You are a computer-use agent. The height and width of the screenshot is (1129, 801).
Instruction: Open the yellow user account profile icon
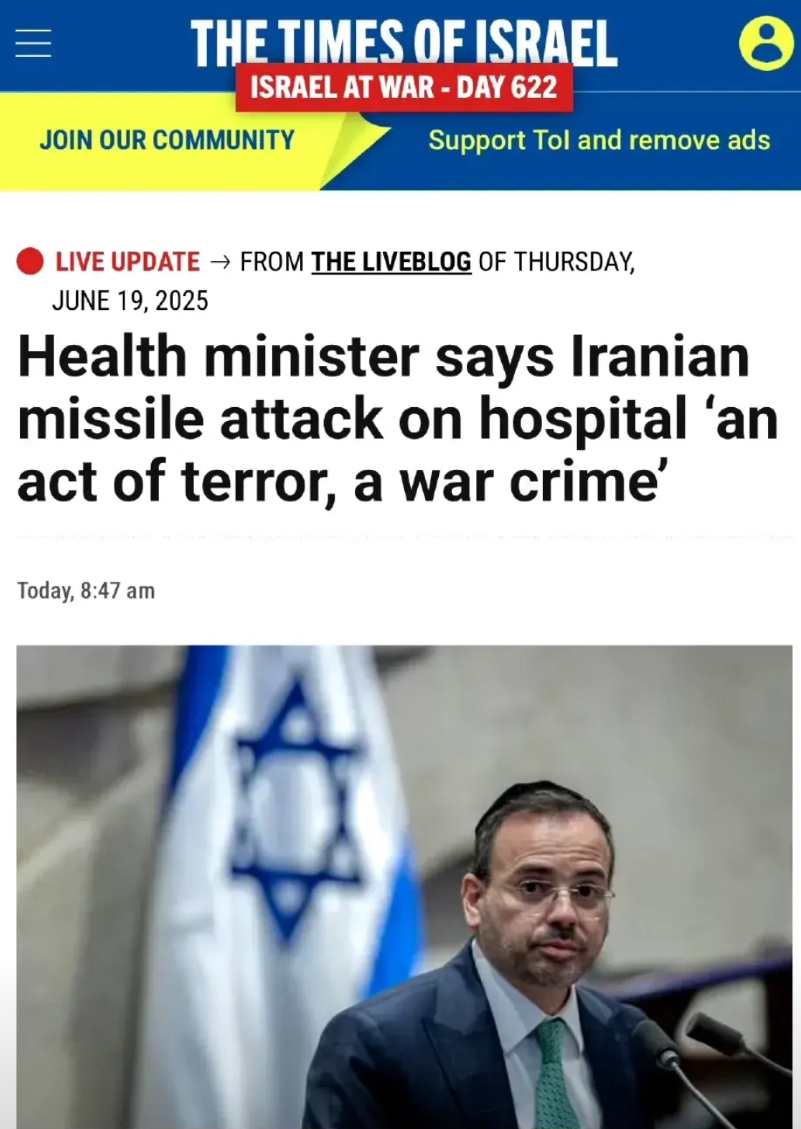[766, 43]
